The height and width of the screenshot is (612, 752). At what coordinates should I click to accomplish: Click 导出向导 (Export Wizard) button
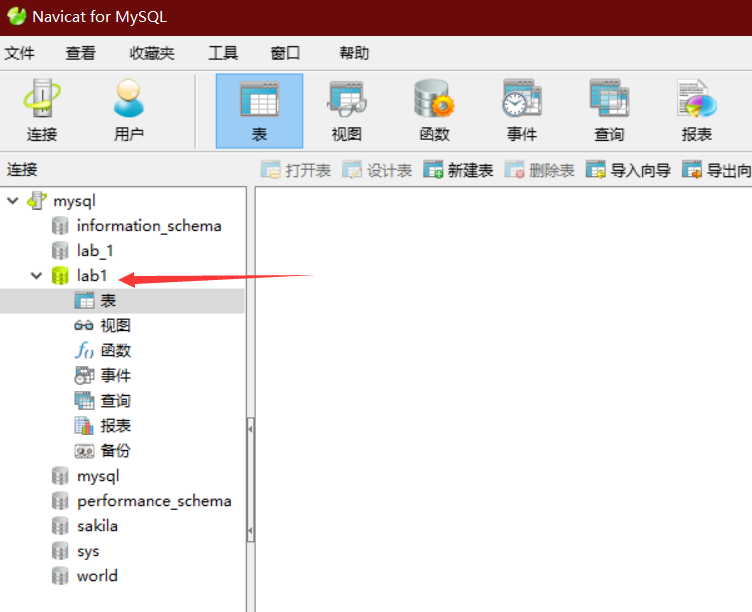(717, 170)
